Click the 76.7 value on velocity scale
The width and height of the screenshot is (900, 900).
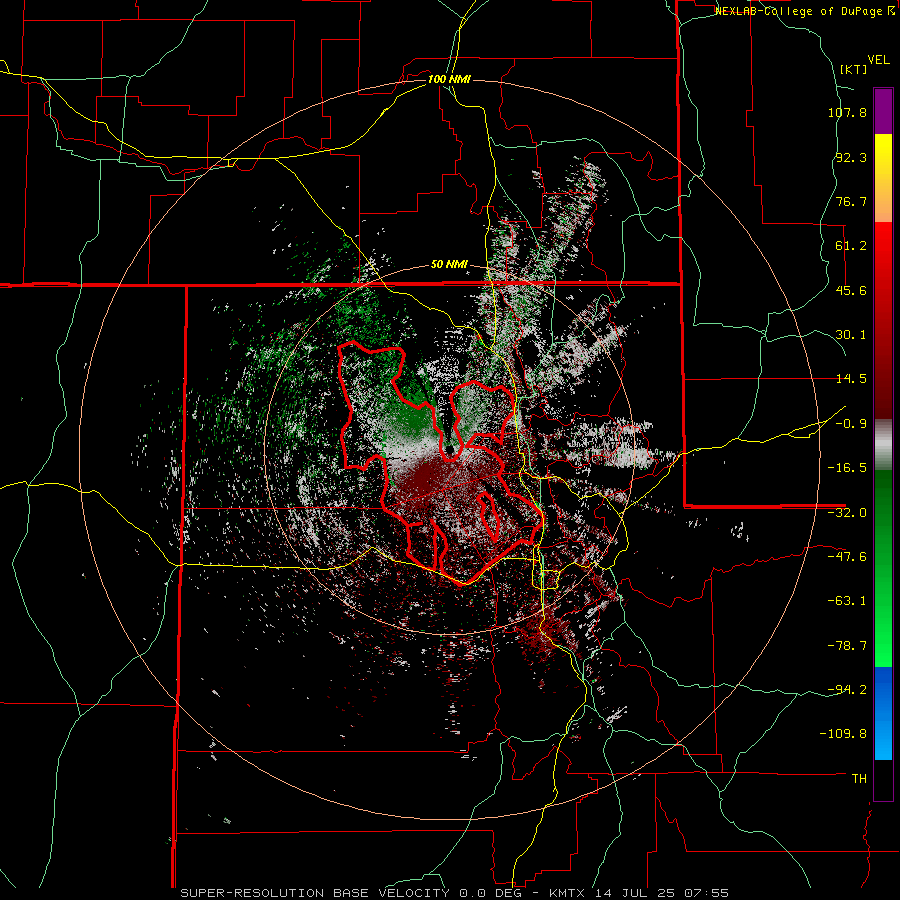[x=851, y=201]
